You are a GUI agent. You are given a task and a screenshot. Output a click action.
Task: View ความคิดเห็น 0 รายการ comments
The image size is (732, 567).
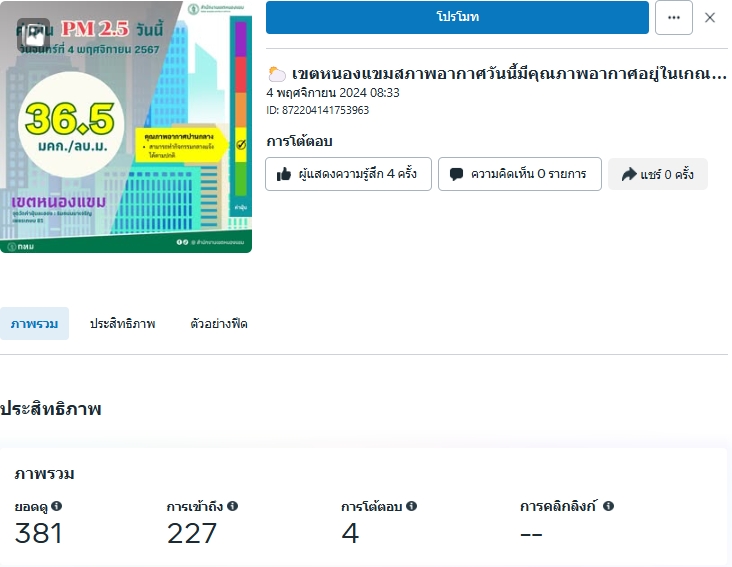pyautogui.click(x=520, y=174)
